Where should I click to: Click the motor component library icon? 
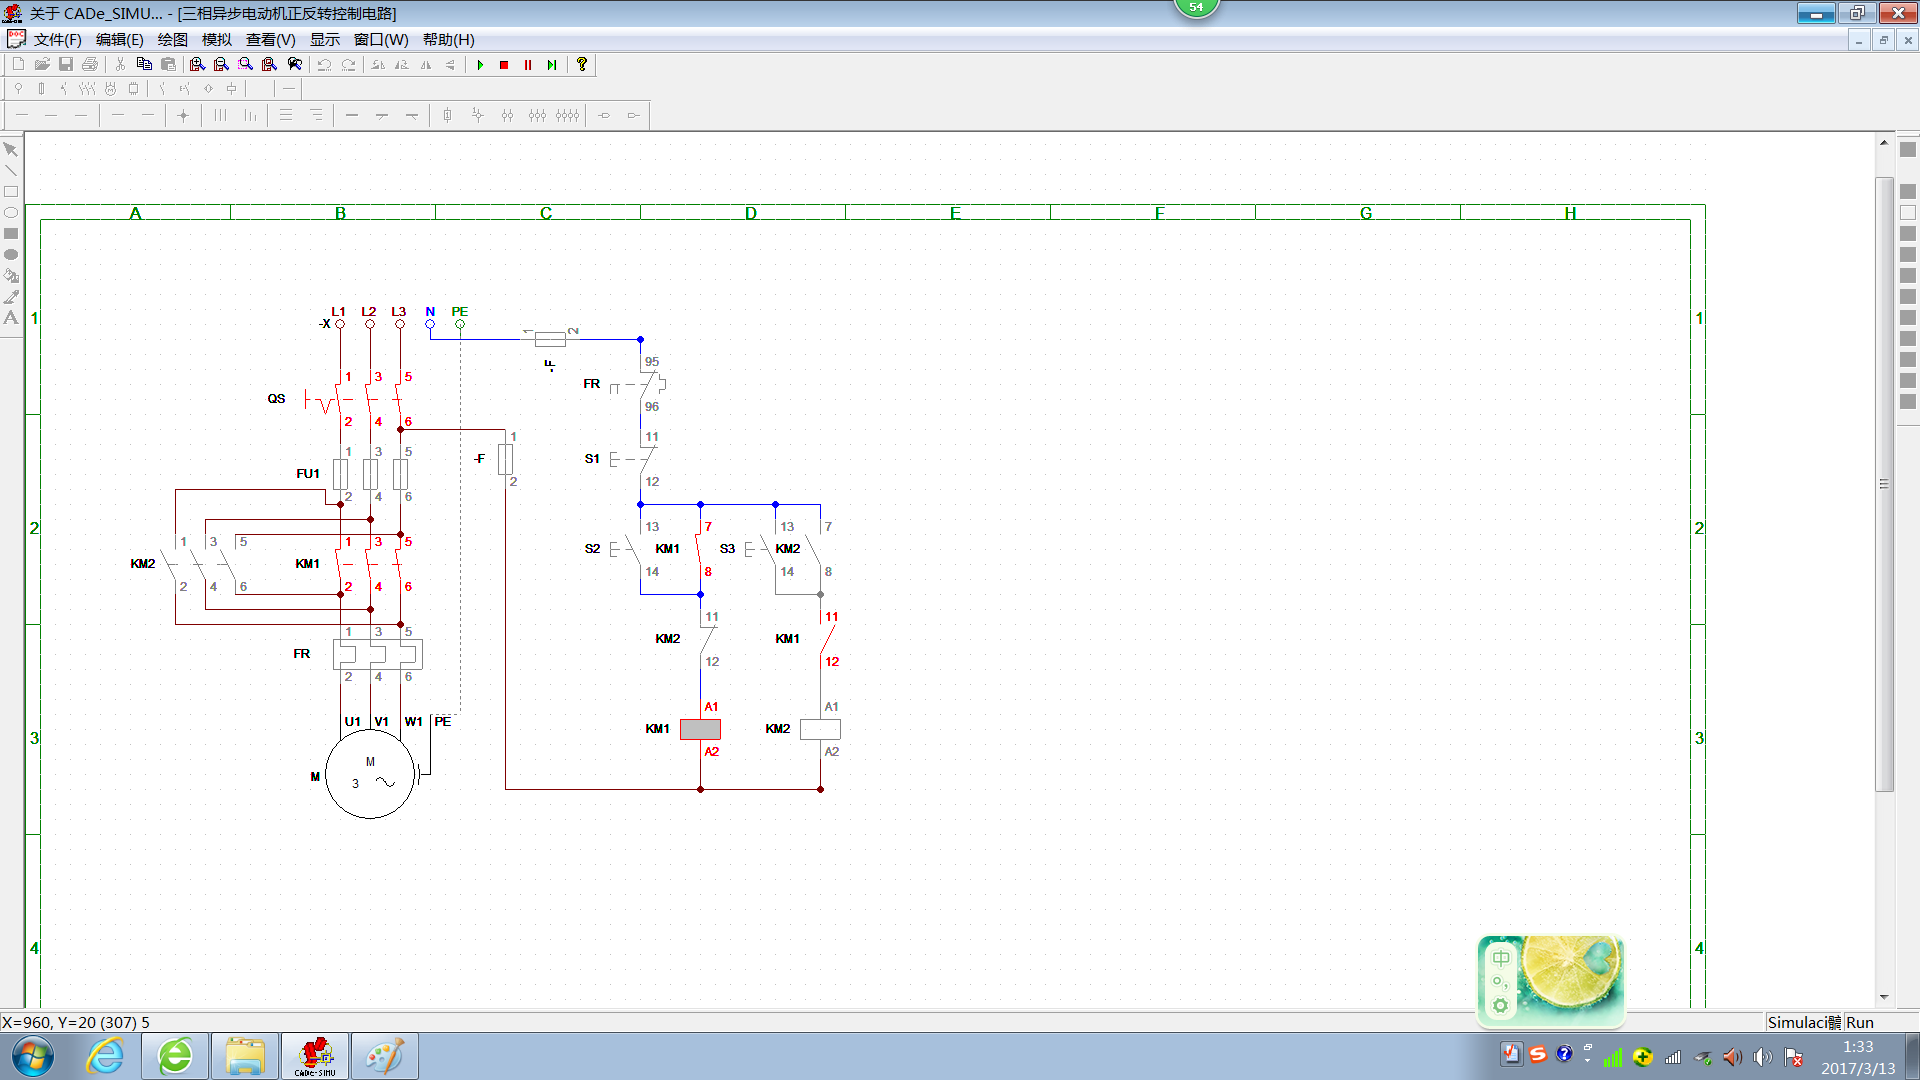111,88
